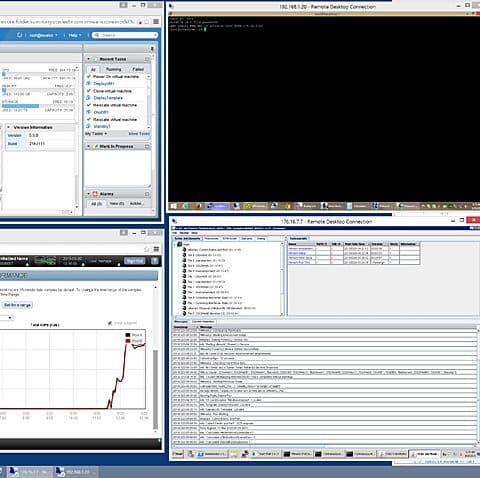The width and height of the screenshot is (480, 478).
Task: Toggle the Show Legend checkbox
Action: [110, 323]
